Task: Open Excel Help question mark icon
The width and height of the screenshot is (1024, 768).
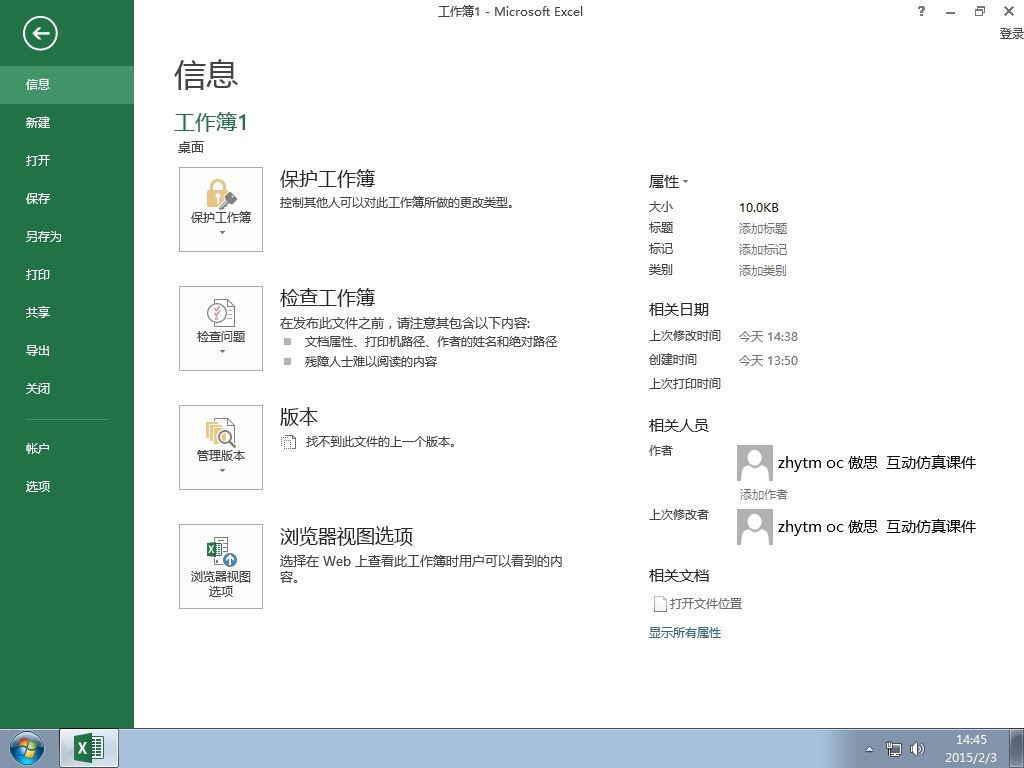Action: pyautogui.click(x=921, y=11)
